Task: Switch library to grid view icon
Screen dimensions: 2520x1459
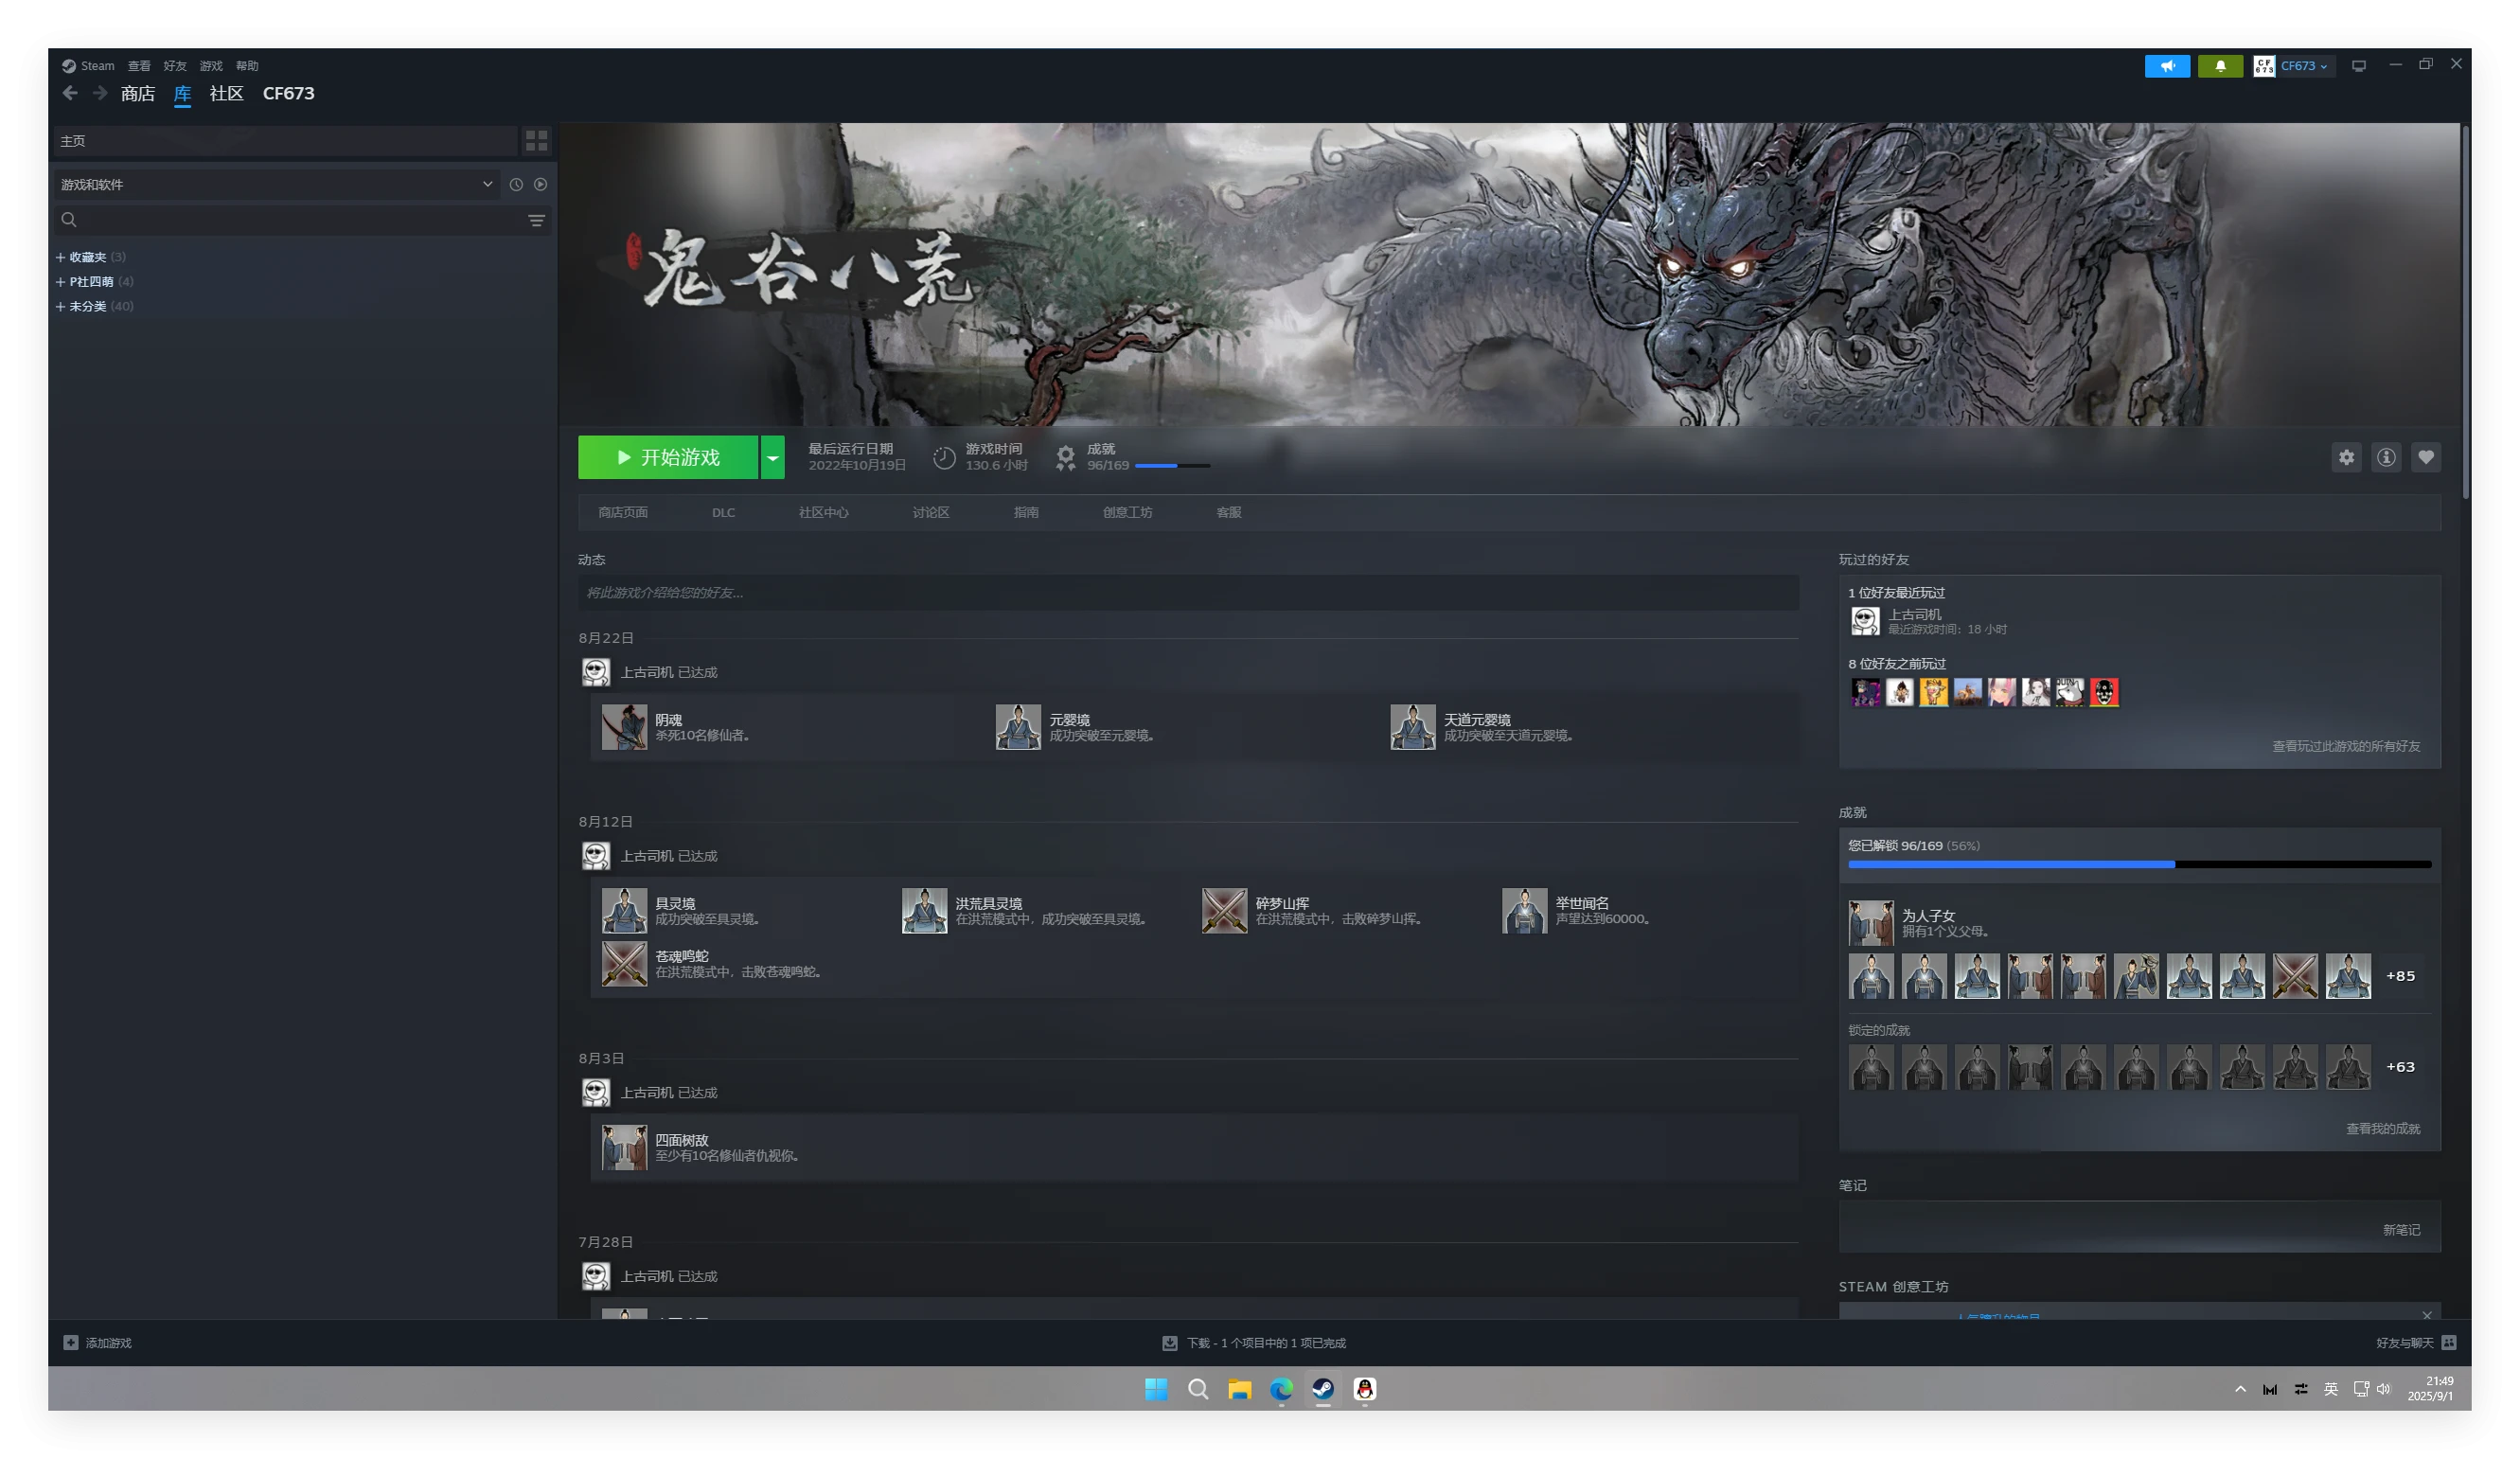Action: 537,141
